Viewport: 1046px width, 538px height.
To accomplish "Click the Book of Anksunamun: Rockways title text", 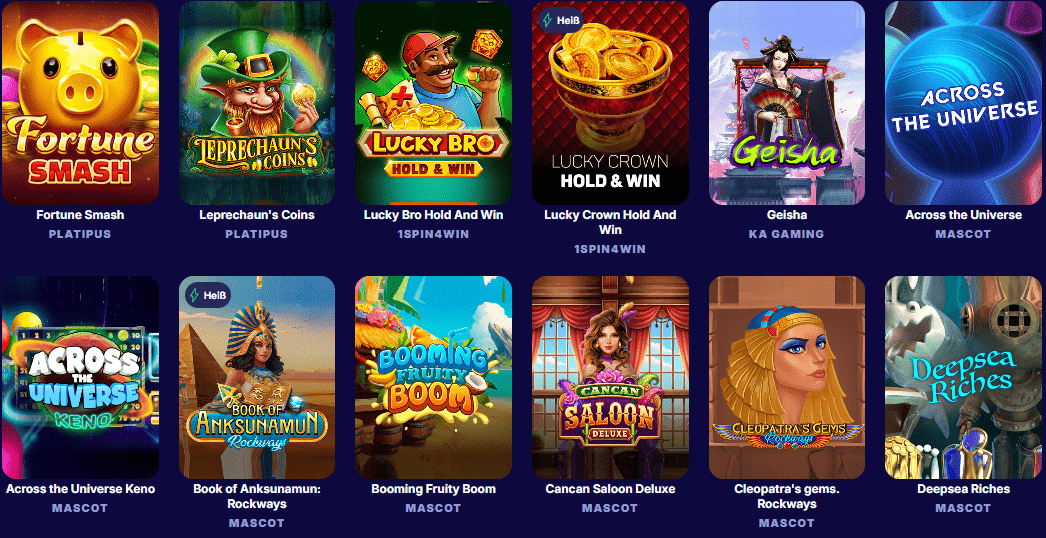I will [x=257, y=496].
